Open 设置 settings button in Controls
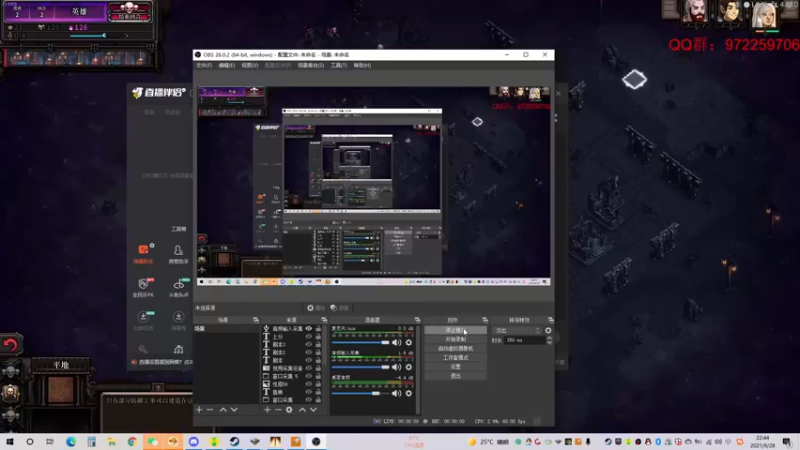The image size is (800, 450). coord(455,367)
